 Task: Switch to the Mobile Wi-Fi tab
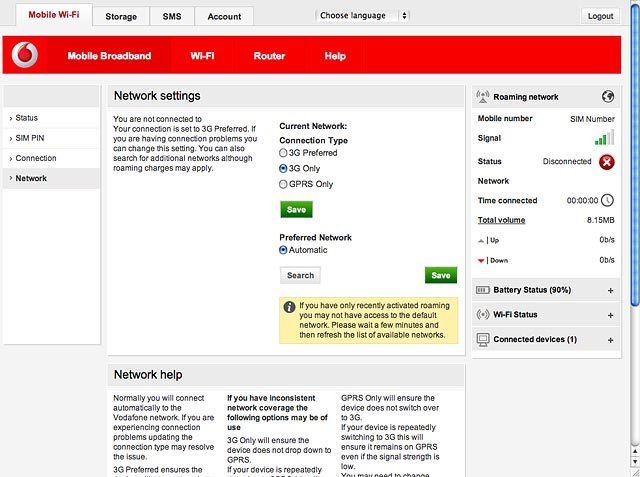click(x=54, y=15)
